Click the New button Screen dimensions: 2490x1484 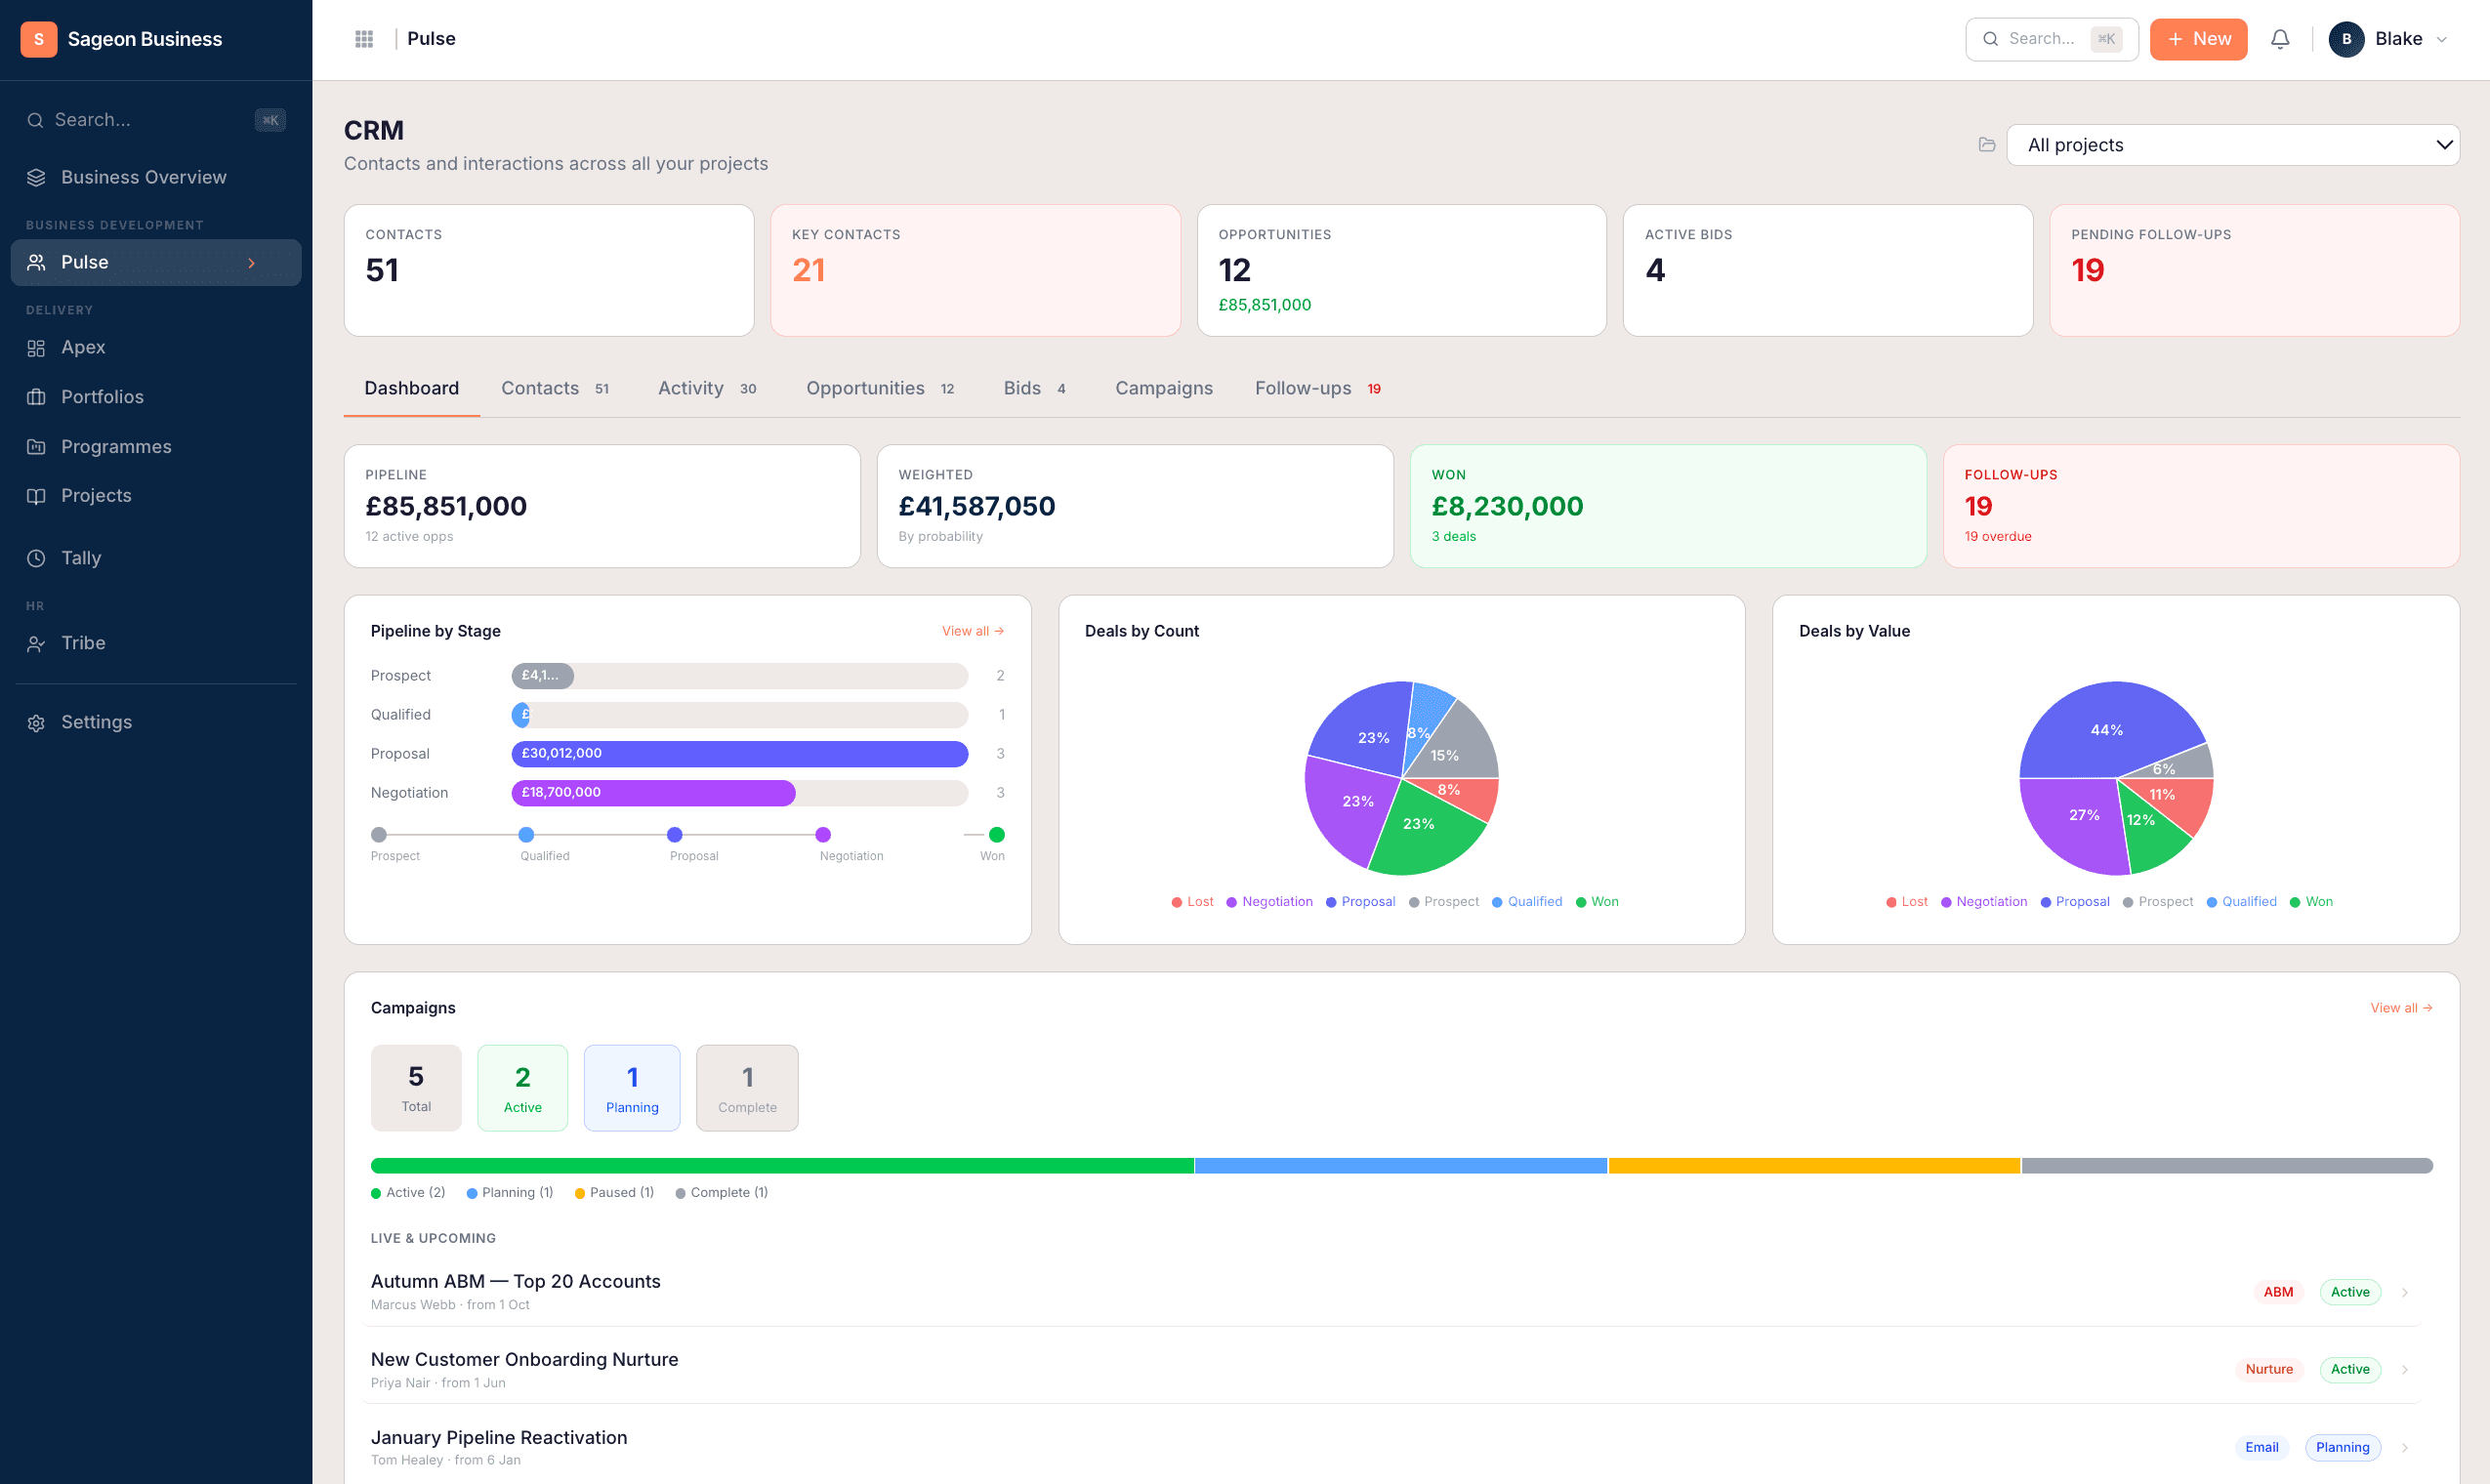click(x=2198, y=39)
